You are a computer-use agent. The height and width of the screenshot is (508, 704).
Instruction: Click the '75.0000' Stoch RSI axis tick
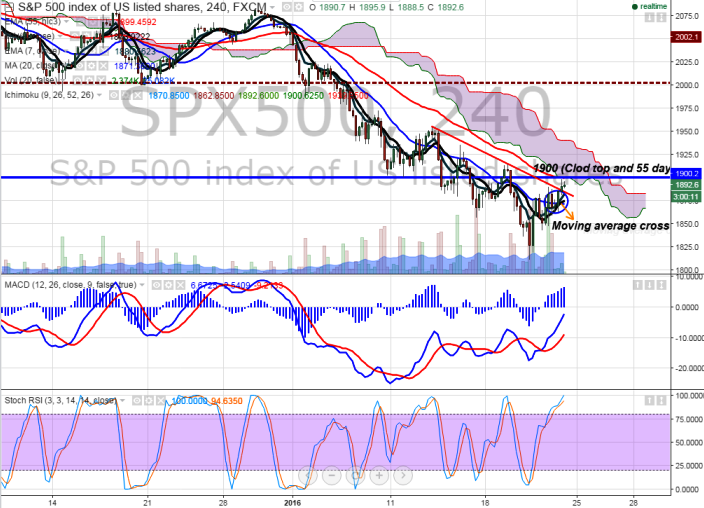689,419
